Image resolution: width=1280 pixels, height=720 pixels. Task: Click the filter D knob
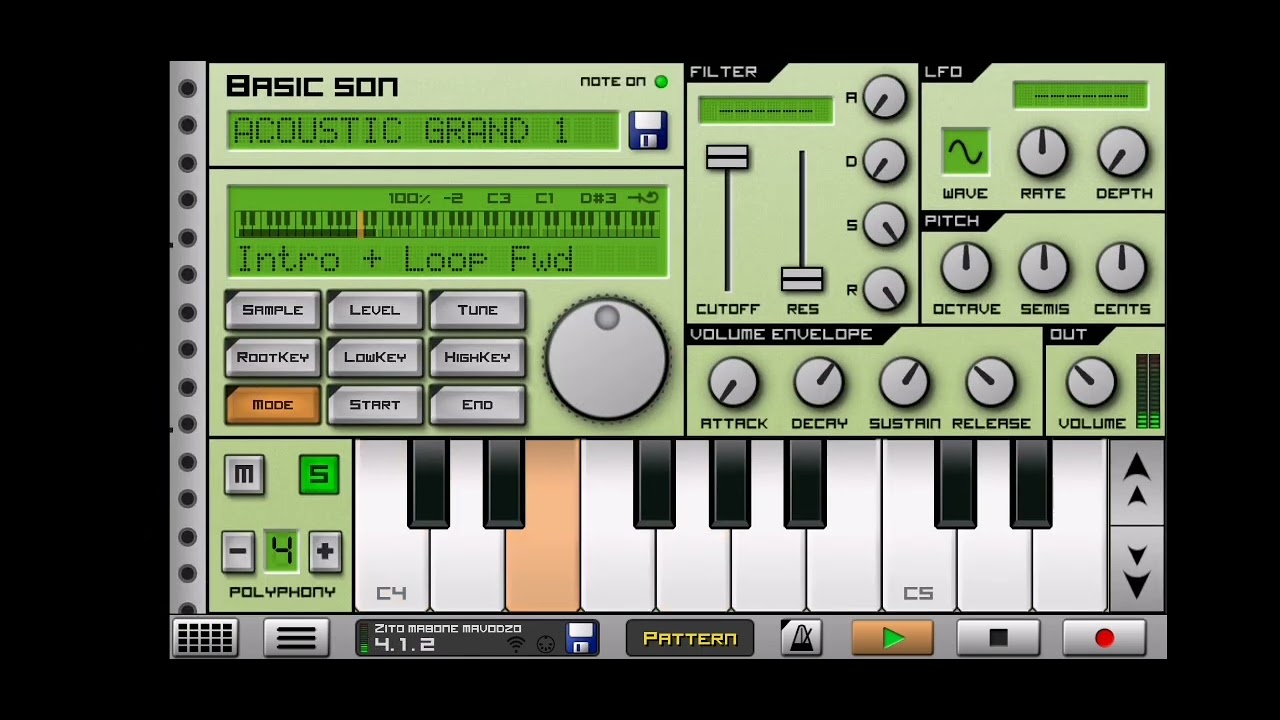click(x=884, y=161)
